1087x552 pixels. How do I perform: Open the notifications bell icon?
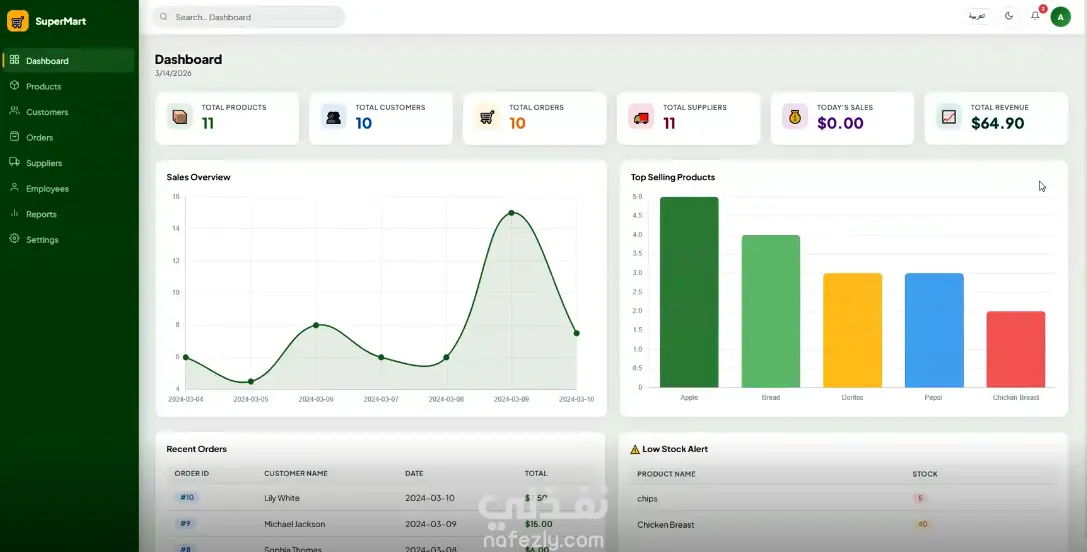point(1035,16)
